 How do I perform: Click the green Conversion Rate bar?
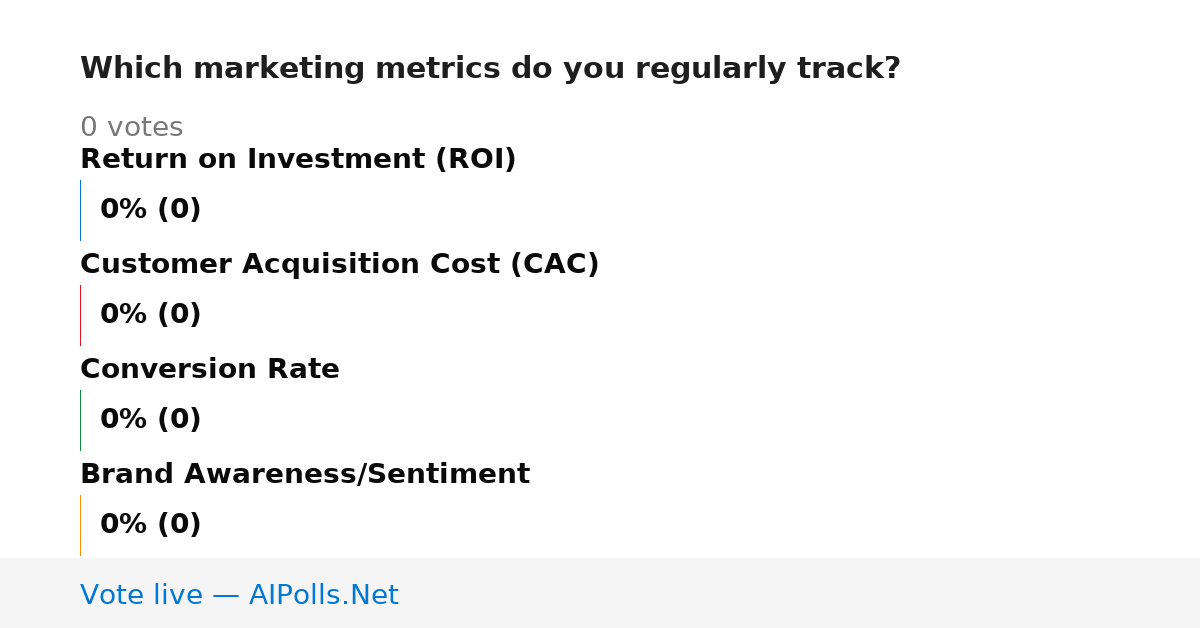pyautogui.click(x=80, y=420)
